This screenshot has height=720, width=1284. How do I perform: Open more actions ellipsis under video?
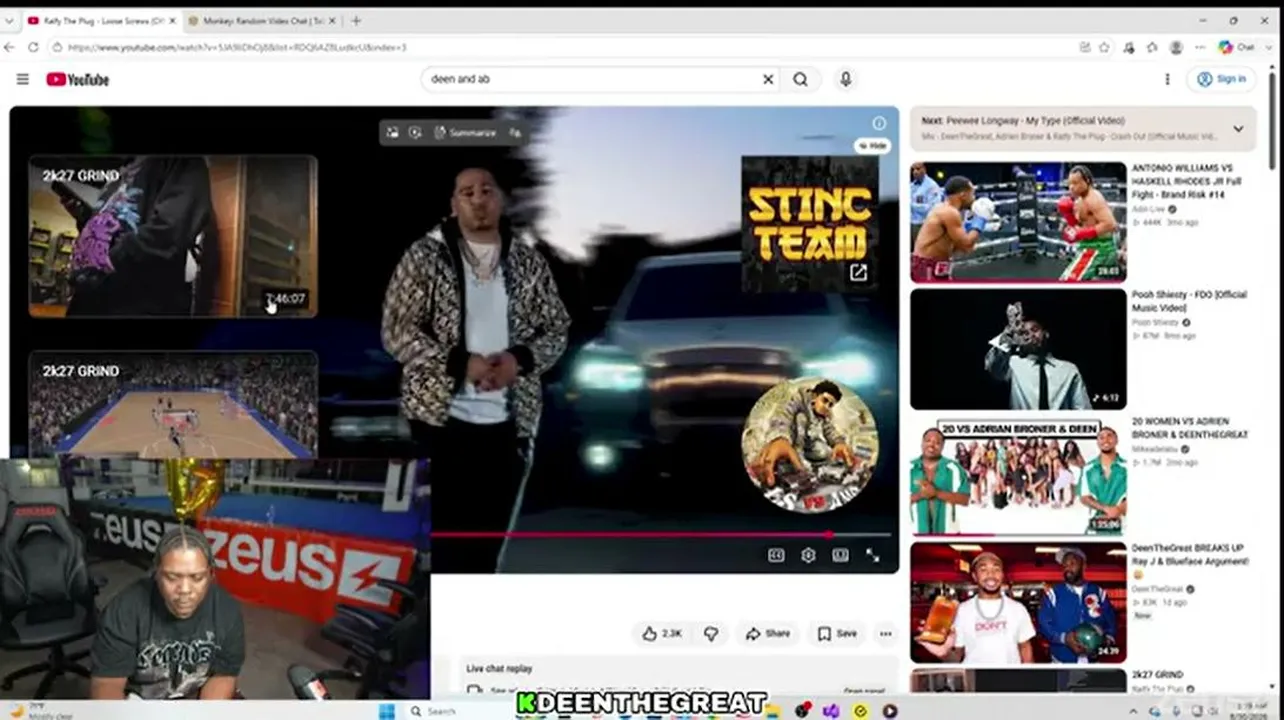885,633
